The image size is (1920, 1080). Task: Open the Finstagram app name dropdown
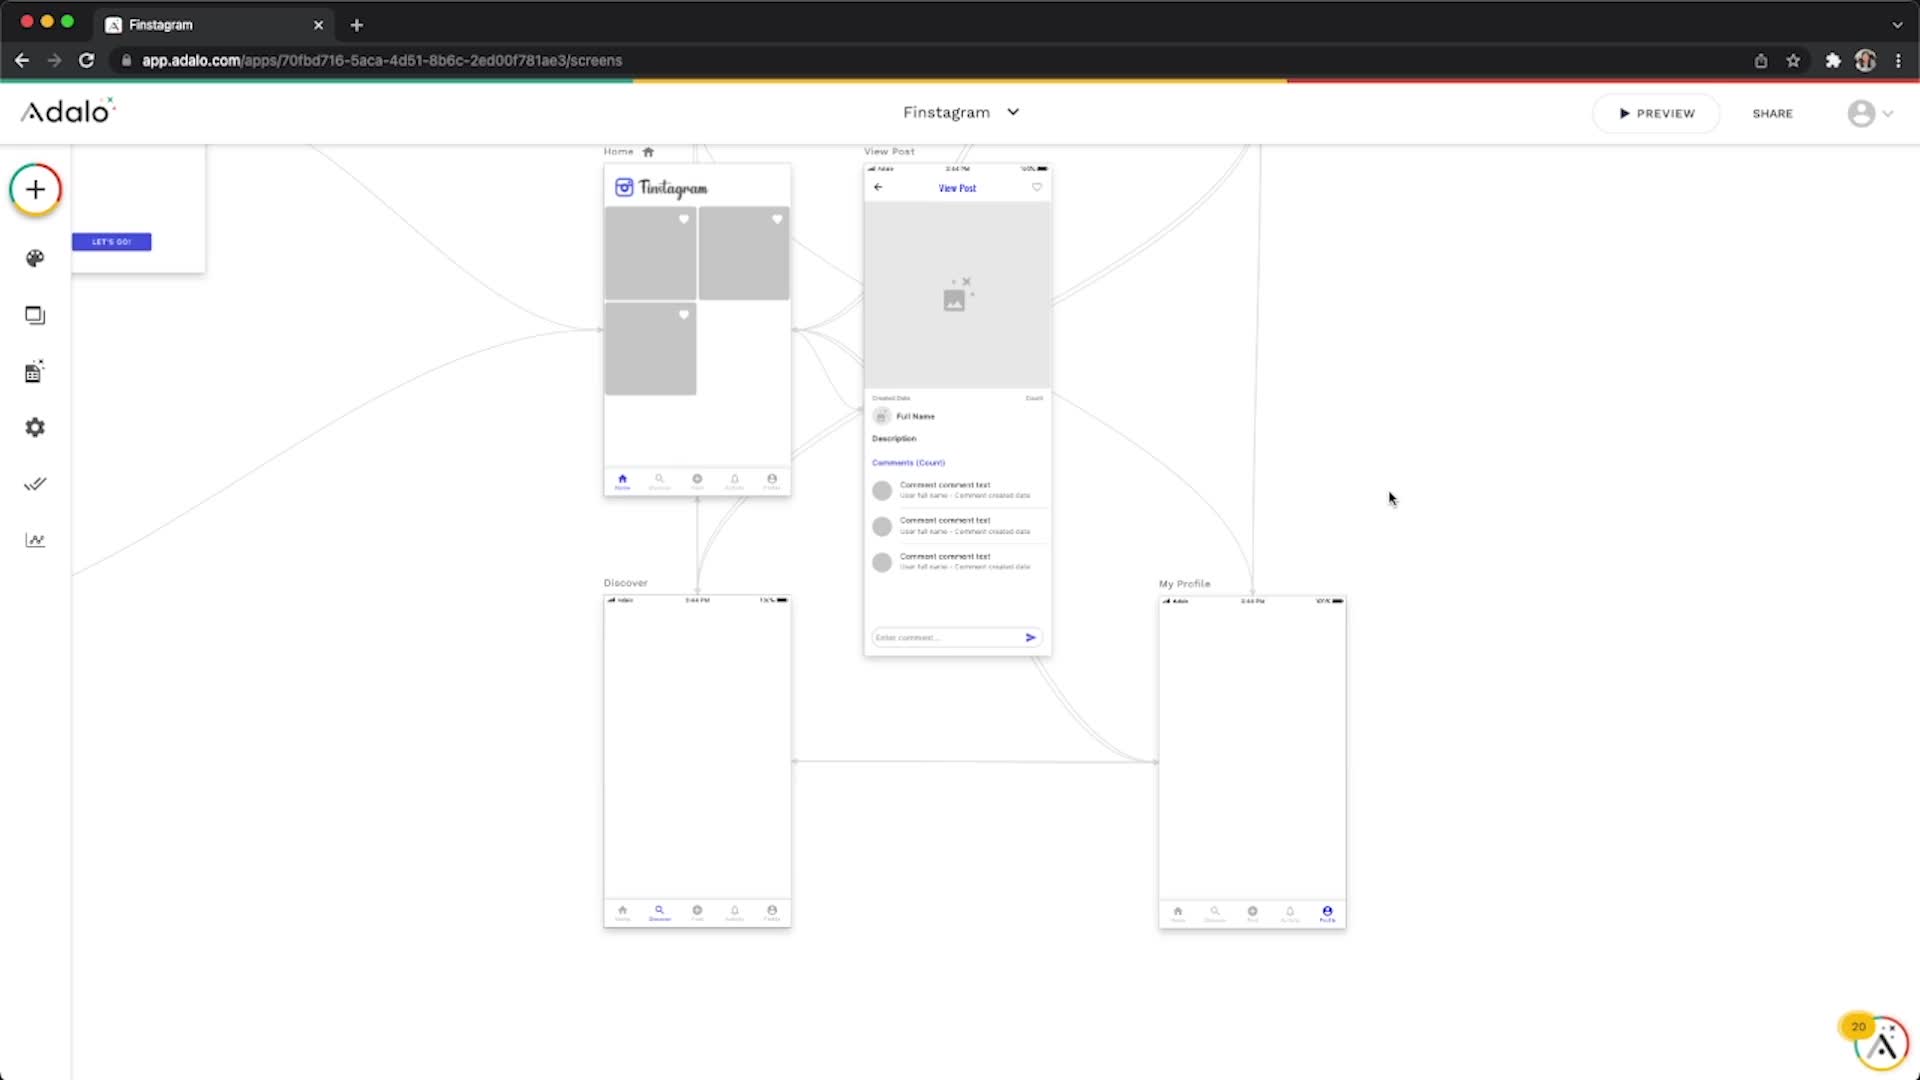click(1013, 112)
